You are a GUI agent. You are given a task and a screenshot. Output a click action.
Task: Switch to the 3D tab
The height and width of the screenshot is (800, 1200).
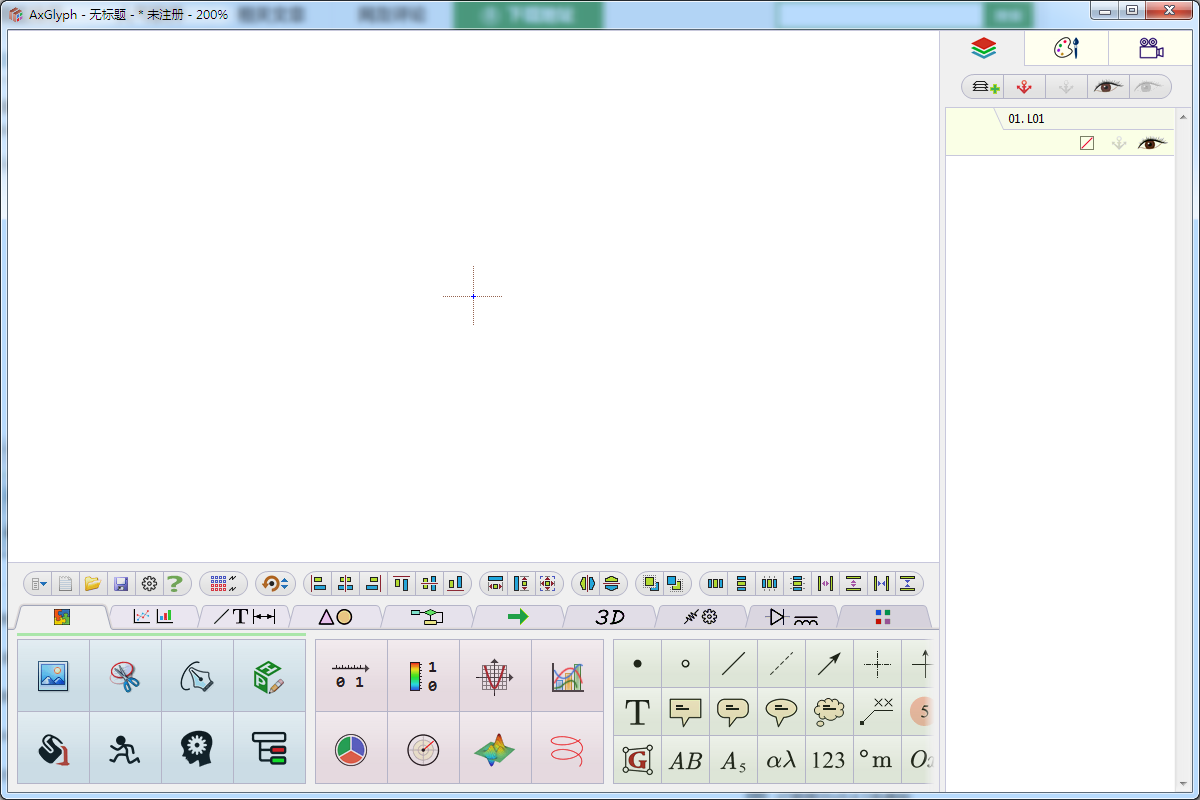point(610,617)
